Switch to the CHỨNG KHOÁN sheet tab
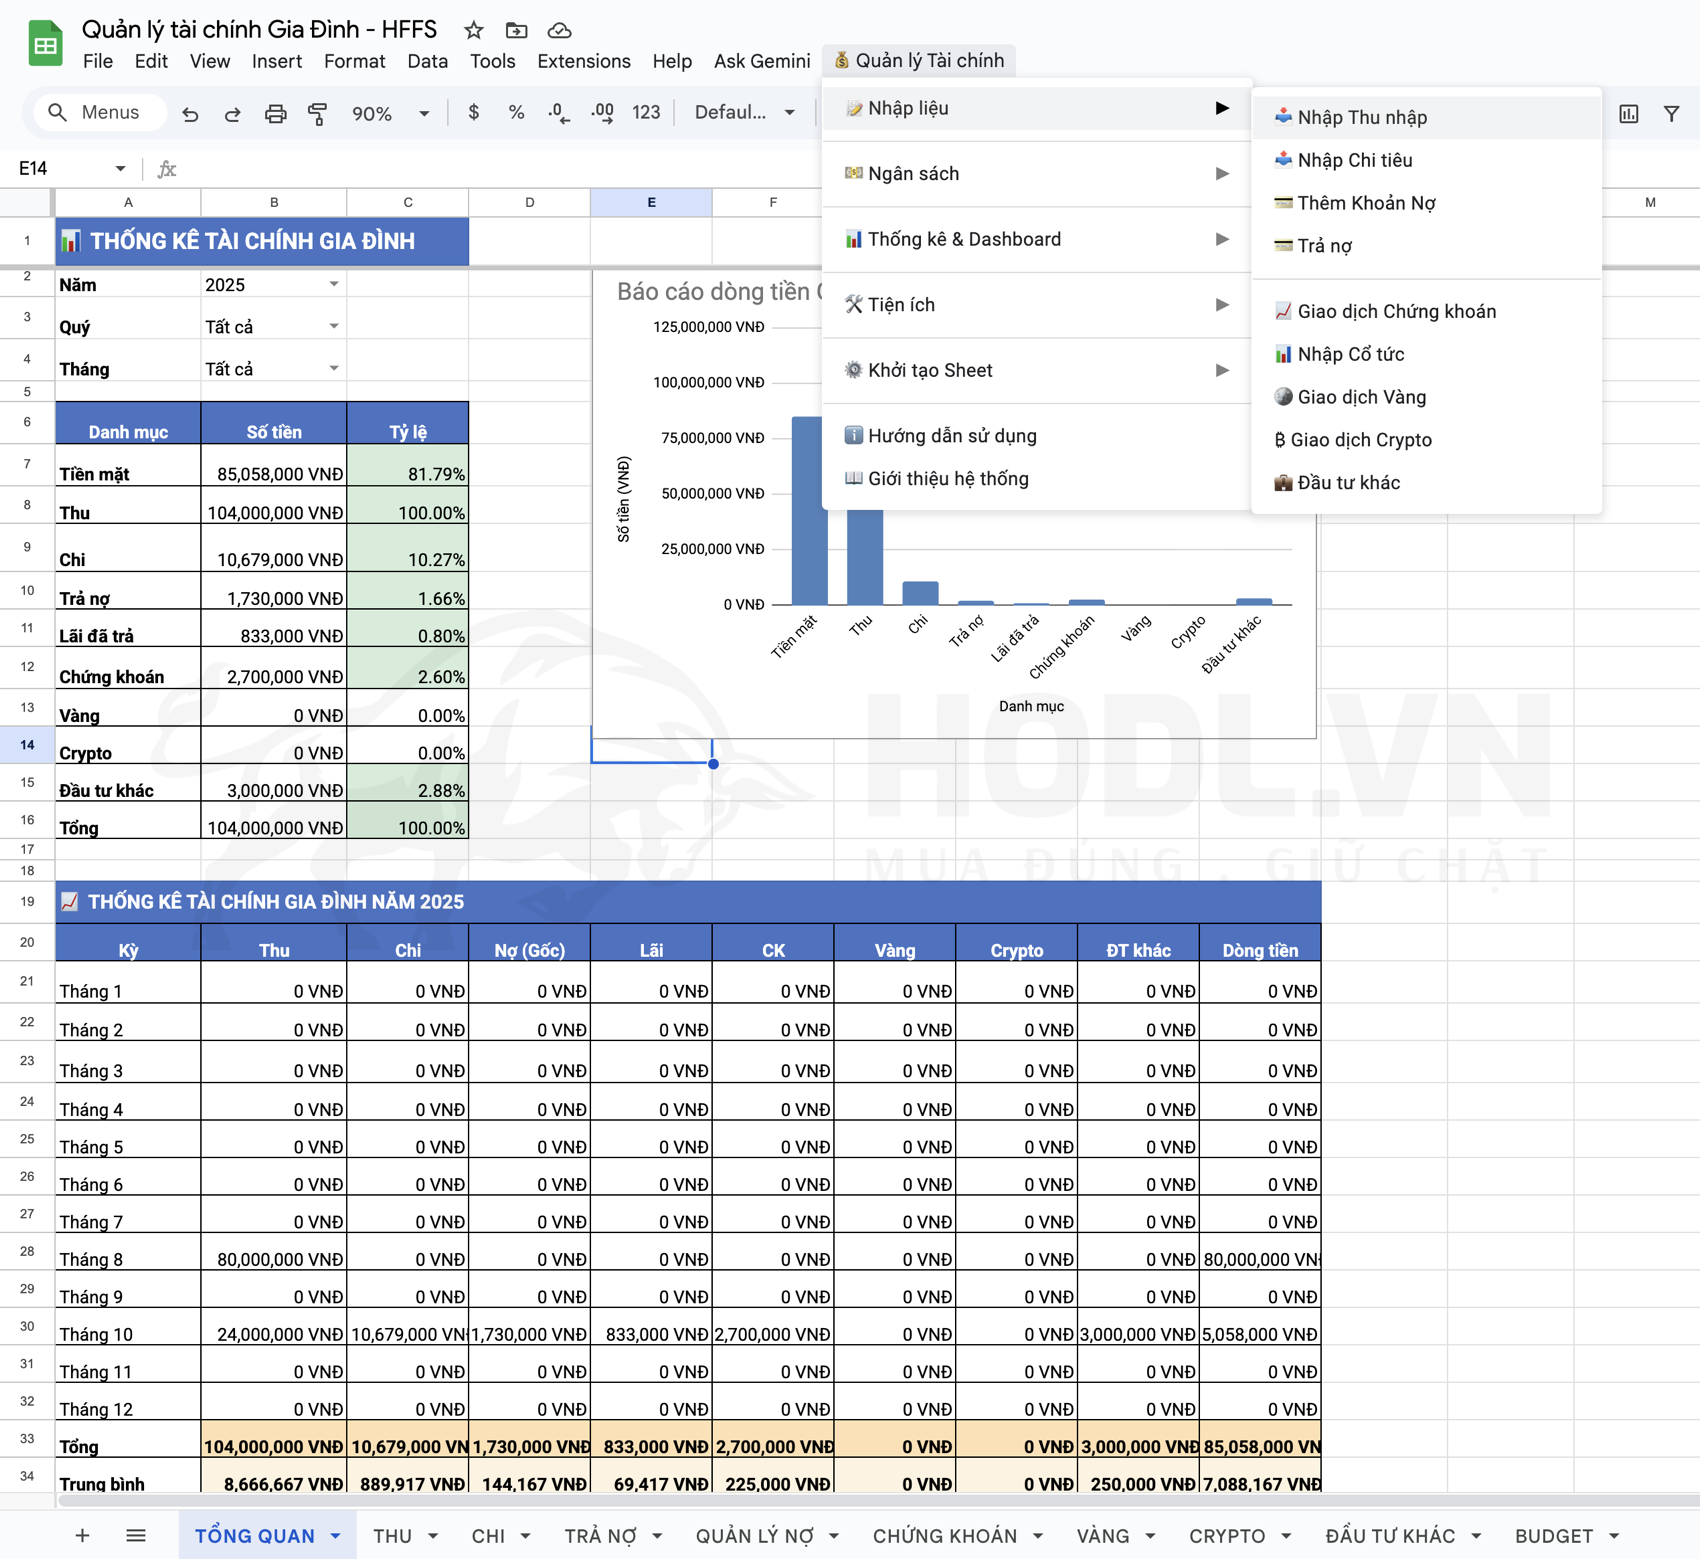Image resolution: width=1700 pixels, height=1559 pixels. [944, 1536]
